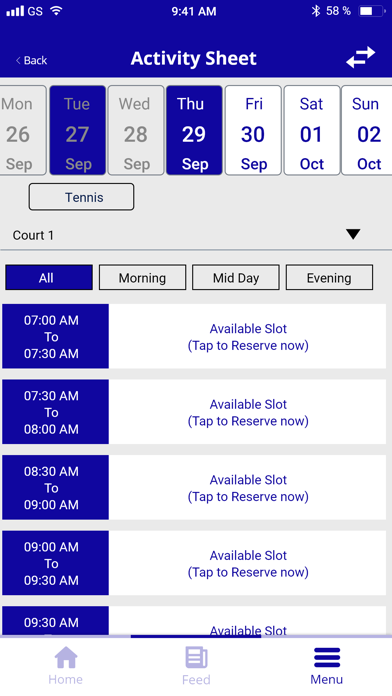Open the Court 1 selector field
This screenshot has width=392, height=696.
pyautogui.click(x=196, y=235)
